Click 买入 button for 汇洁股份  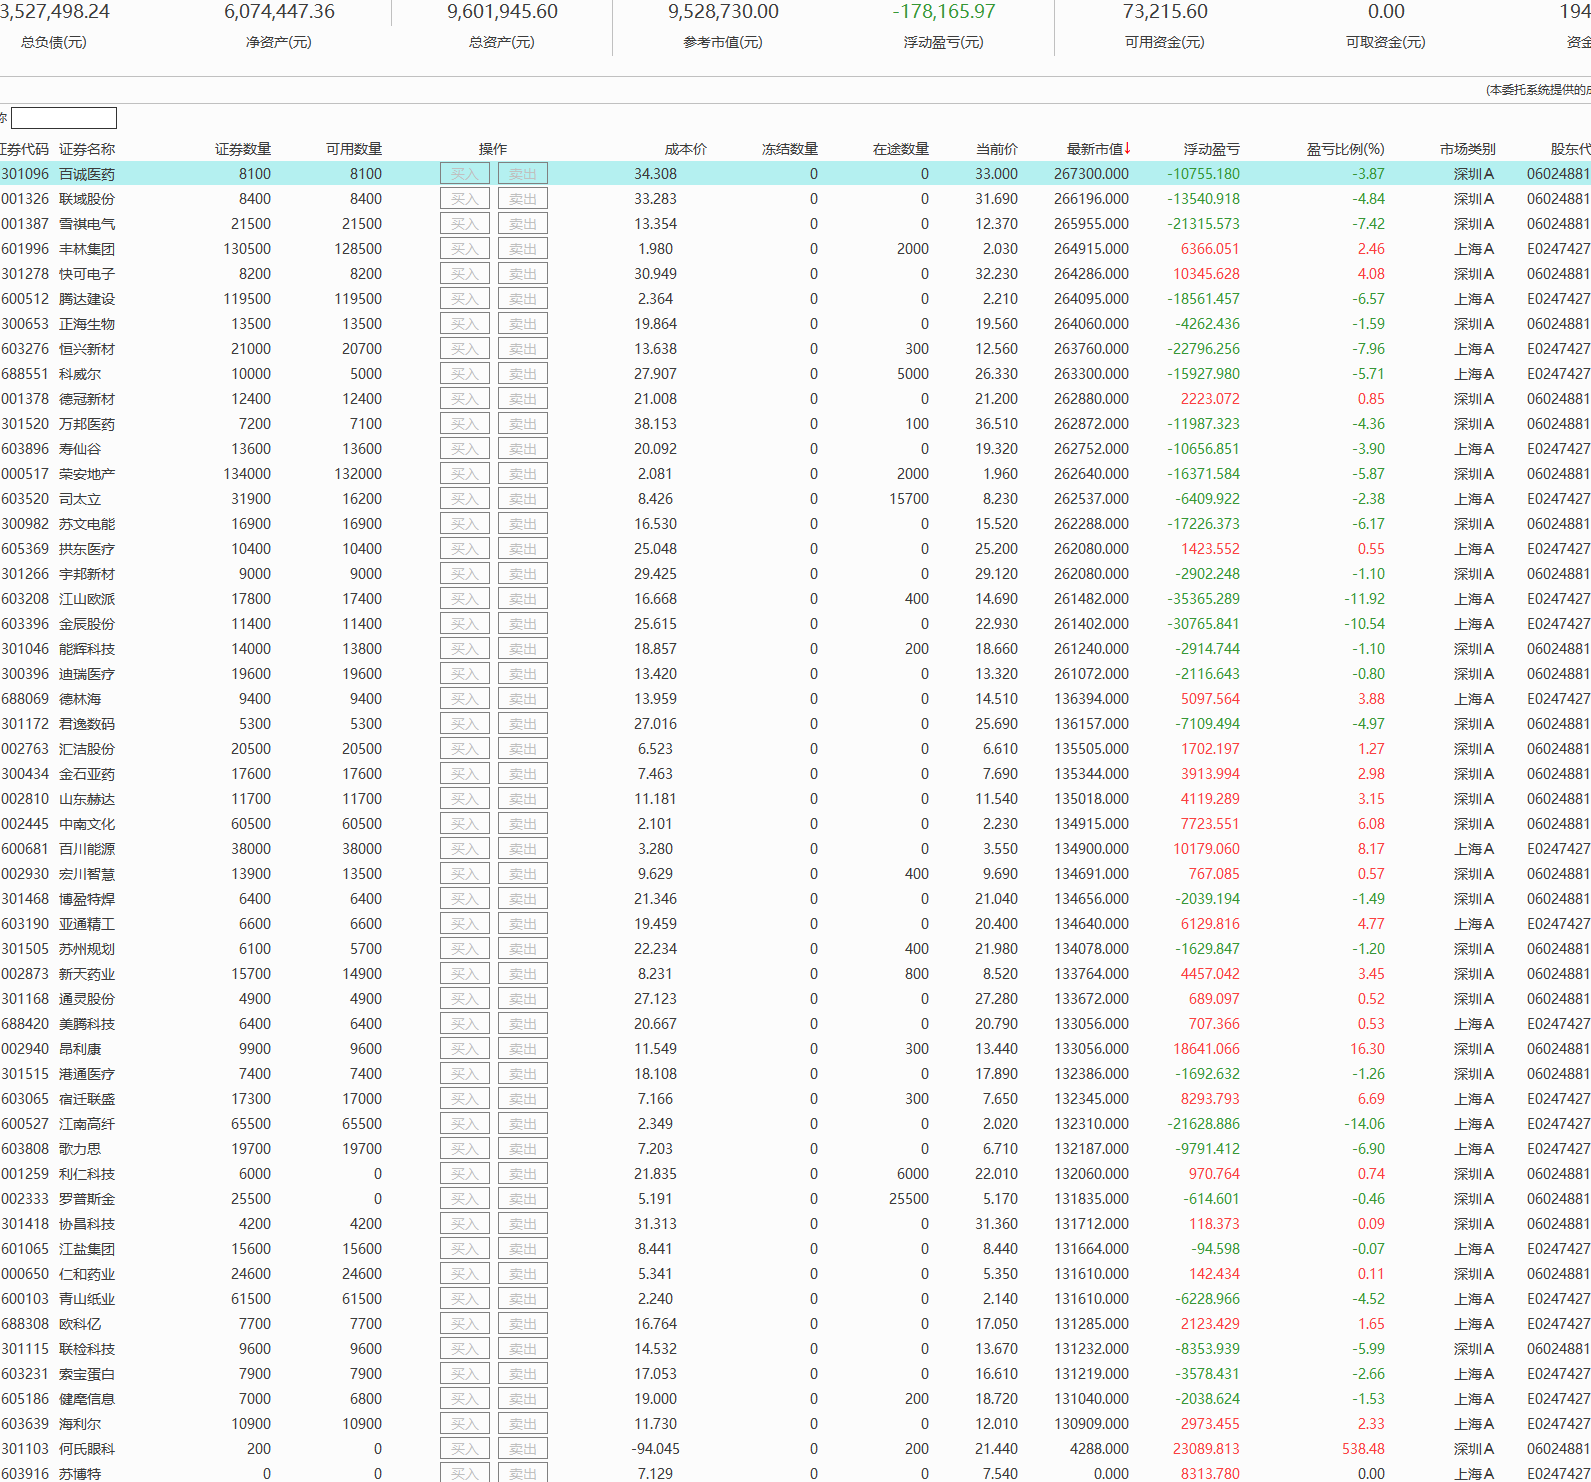465,749
